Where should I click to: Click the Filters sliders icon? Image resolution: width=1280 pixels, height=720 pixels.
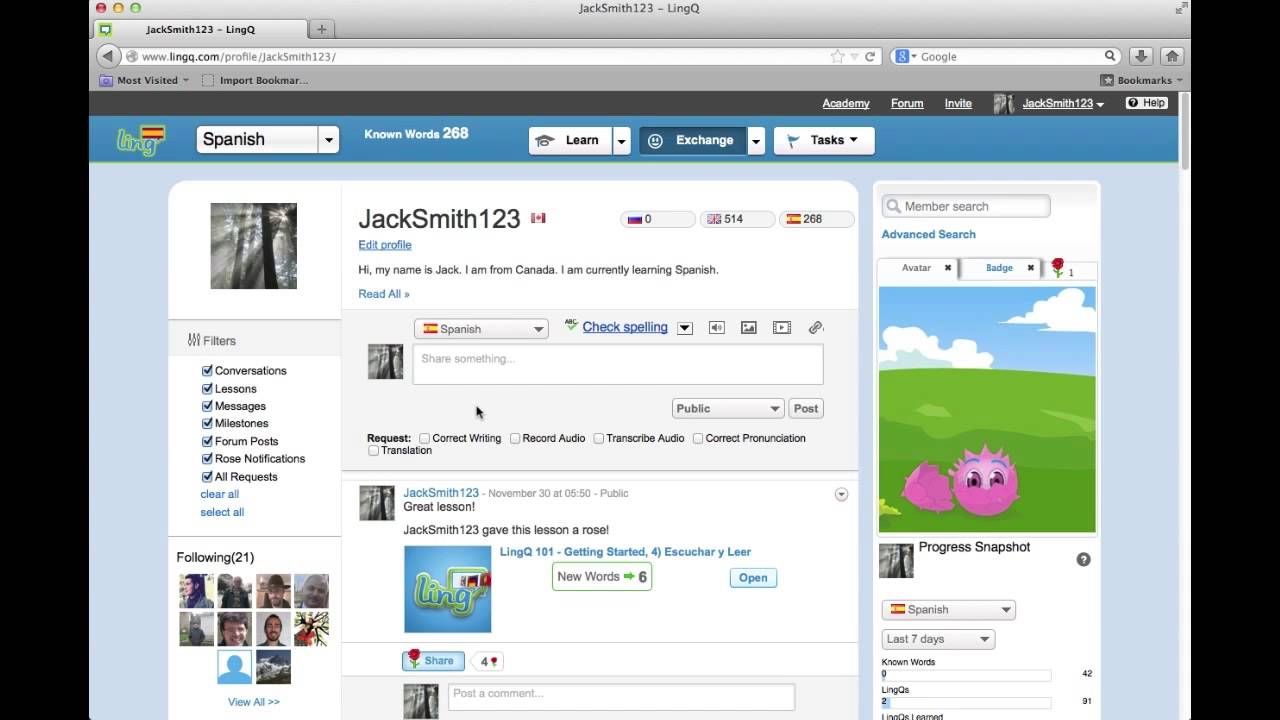(194, 340)
